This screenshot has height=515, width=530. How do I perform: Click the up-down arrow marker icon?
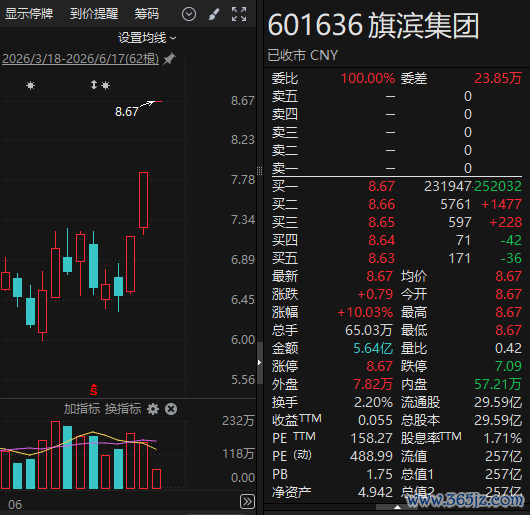tap(94, 85)
